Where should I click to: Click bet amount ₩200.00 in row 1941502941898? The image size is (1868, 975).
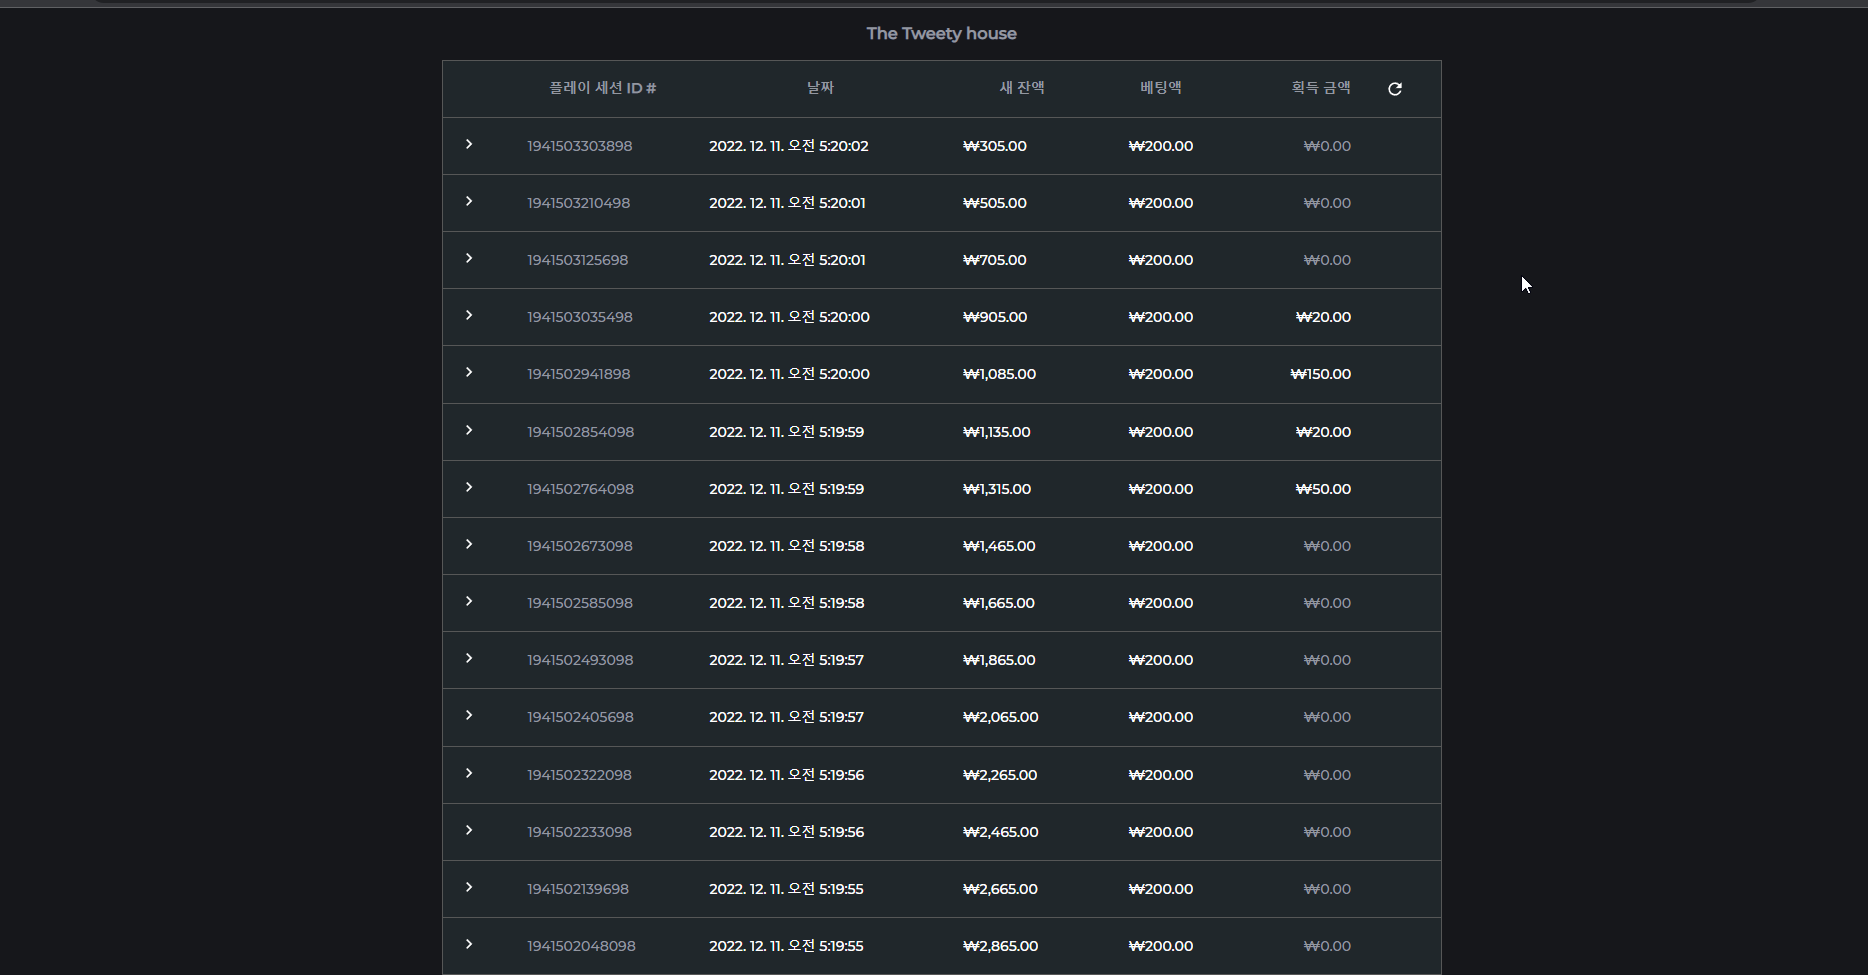coord(1161,374)
